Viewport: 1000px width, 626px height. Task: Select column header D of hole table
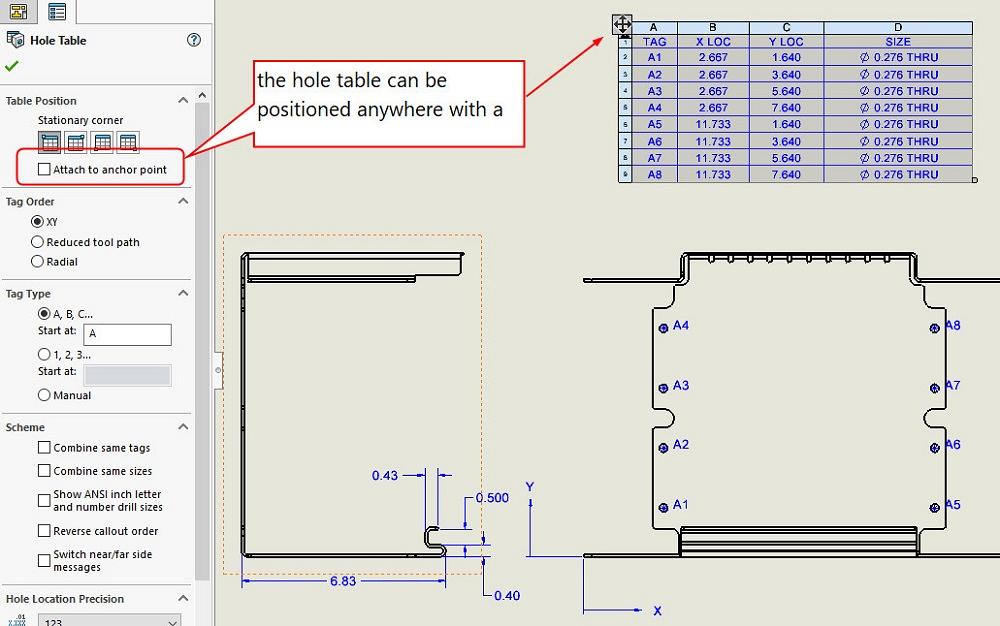click(x=898, y=27)
